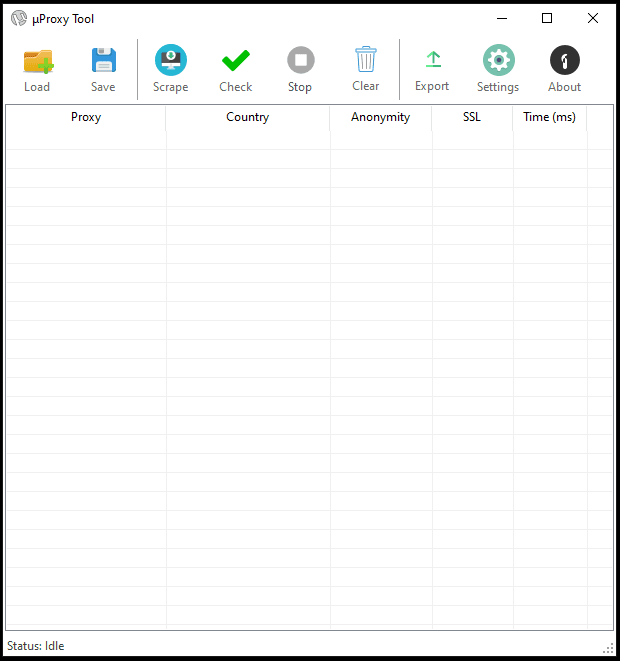Click the Load folder icon
The height and width of the screenshot is (661, 620).
point(38,61)
